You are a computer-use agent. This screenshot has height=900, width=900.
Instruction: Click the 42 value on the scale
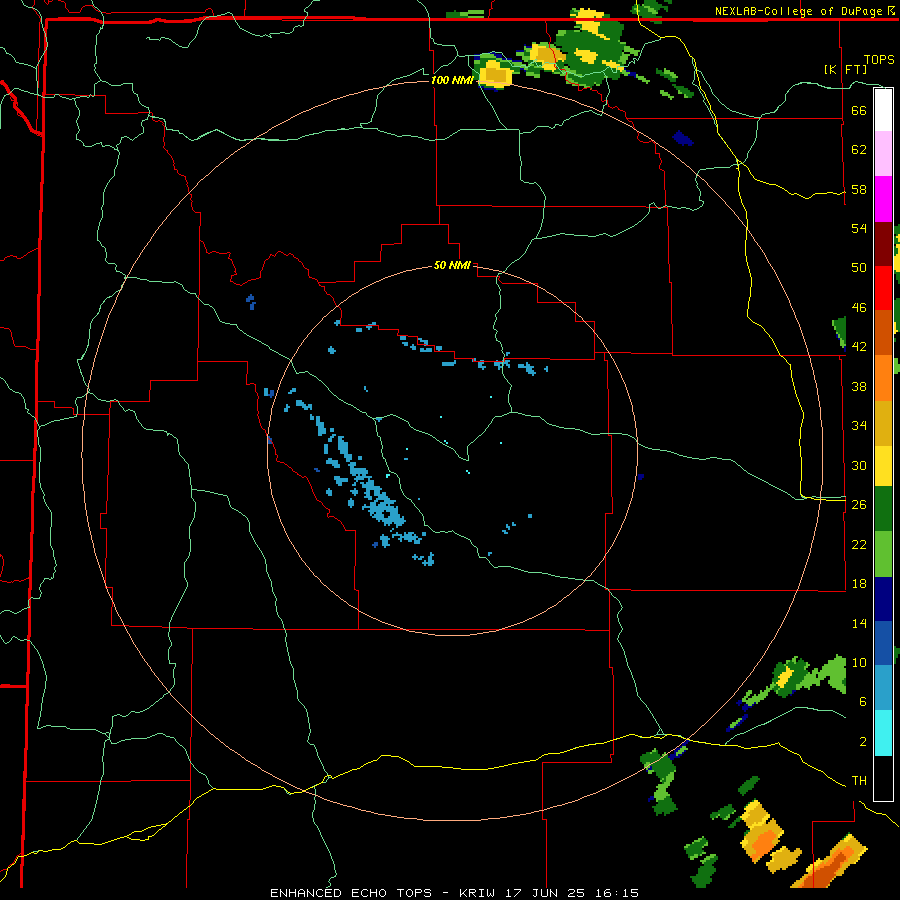coord(859,347)
